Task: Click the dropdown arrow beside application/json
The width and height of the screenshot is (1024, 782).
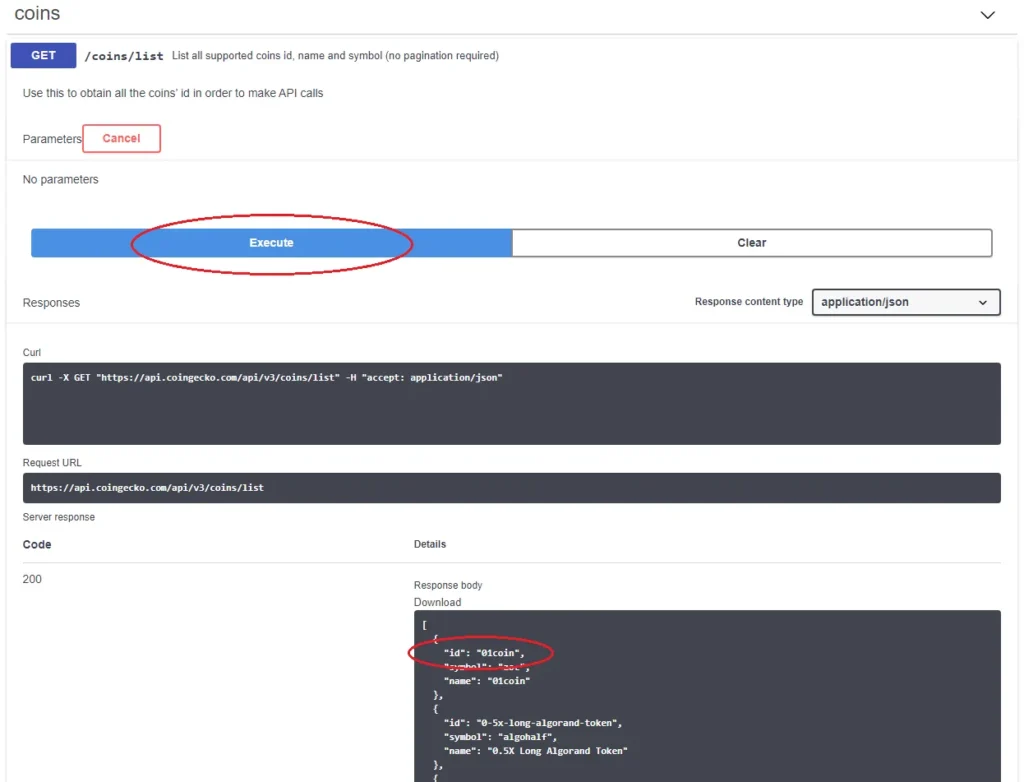Action: 982,302
